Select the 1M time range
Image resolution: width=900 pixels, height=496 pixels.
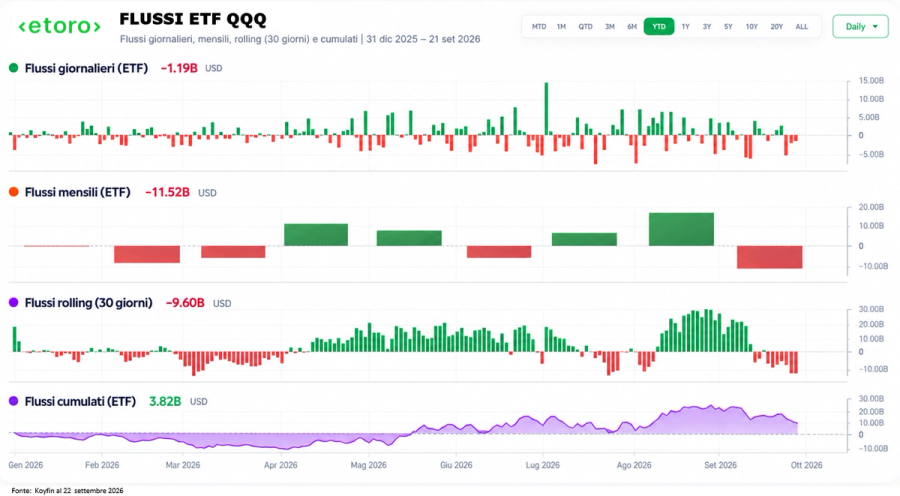[x=561, y=26]
